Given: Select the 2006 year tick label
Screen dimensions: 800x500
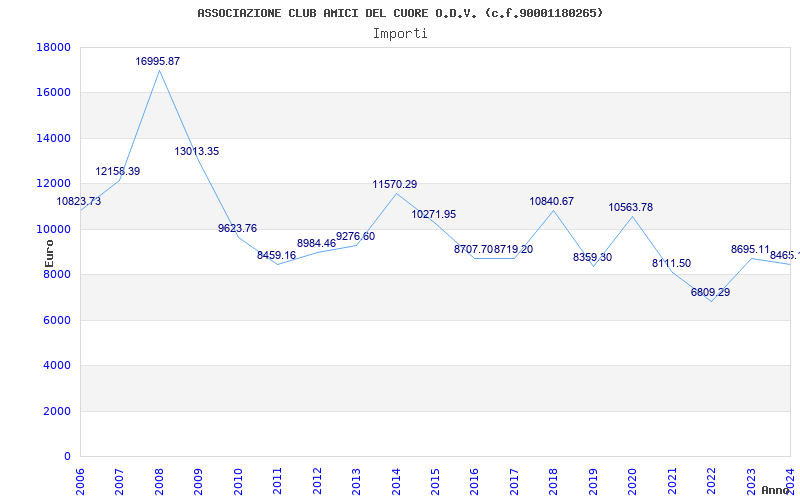Looking at the screenshot, I should 80,479.
